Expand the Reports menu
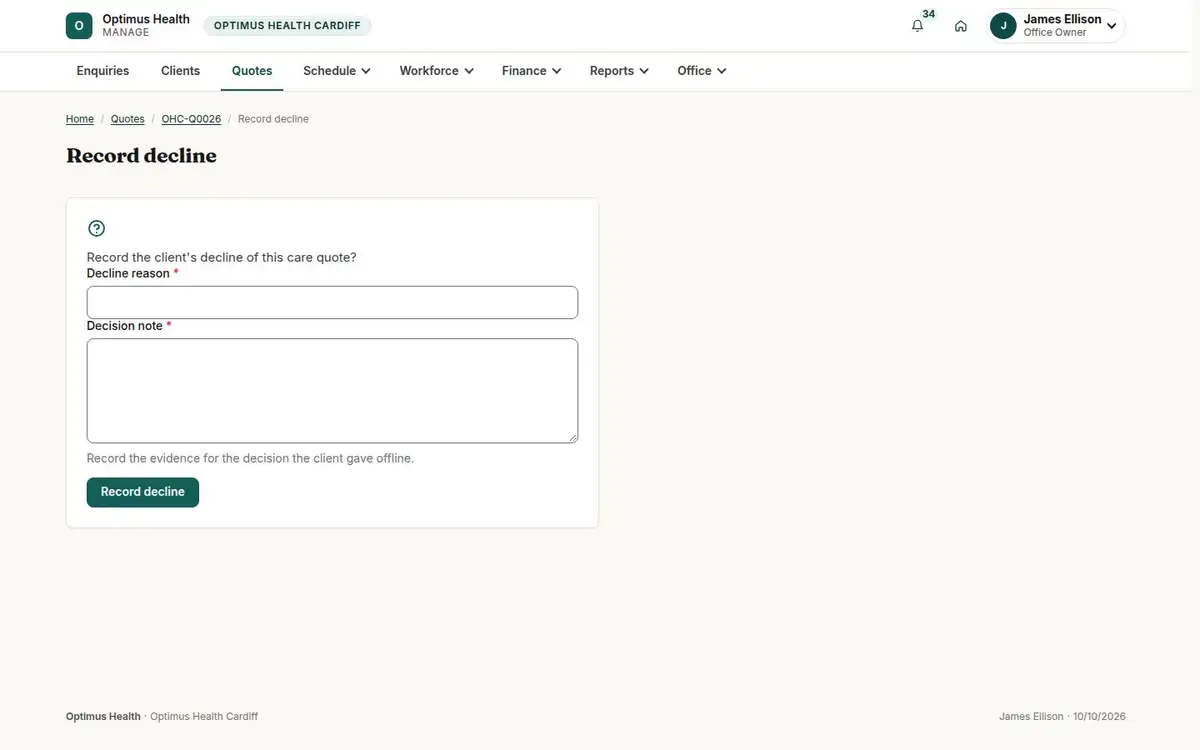Image resolution: width=1200 pixels, height=750 pixels. pyautogui.click(x=619, y=71)
